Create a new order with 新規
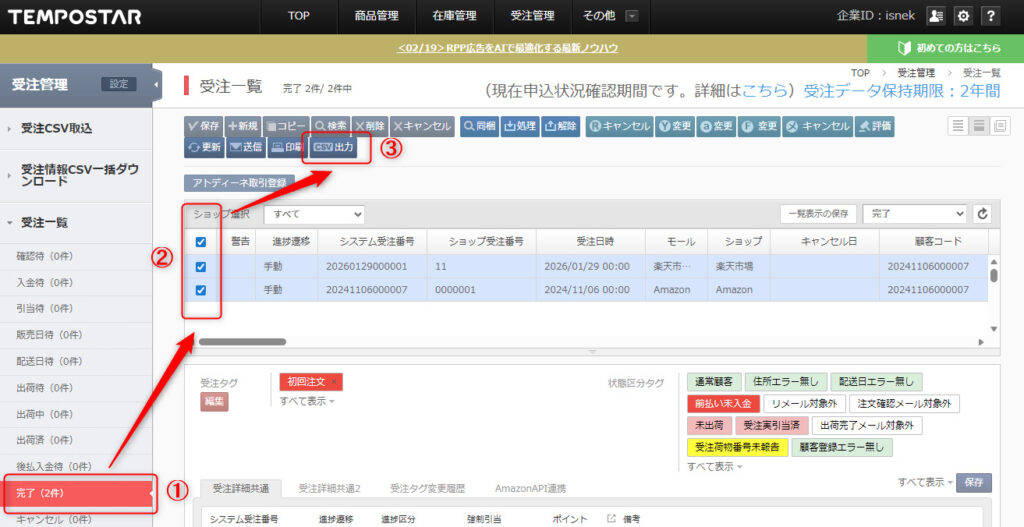The width and height of the screenshot is (1024, 527). tap(243, 127)
